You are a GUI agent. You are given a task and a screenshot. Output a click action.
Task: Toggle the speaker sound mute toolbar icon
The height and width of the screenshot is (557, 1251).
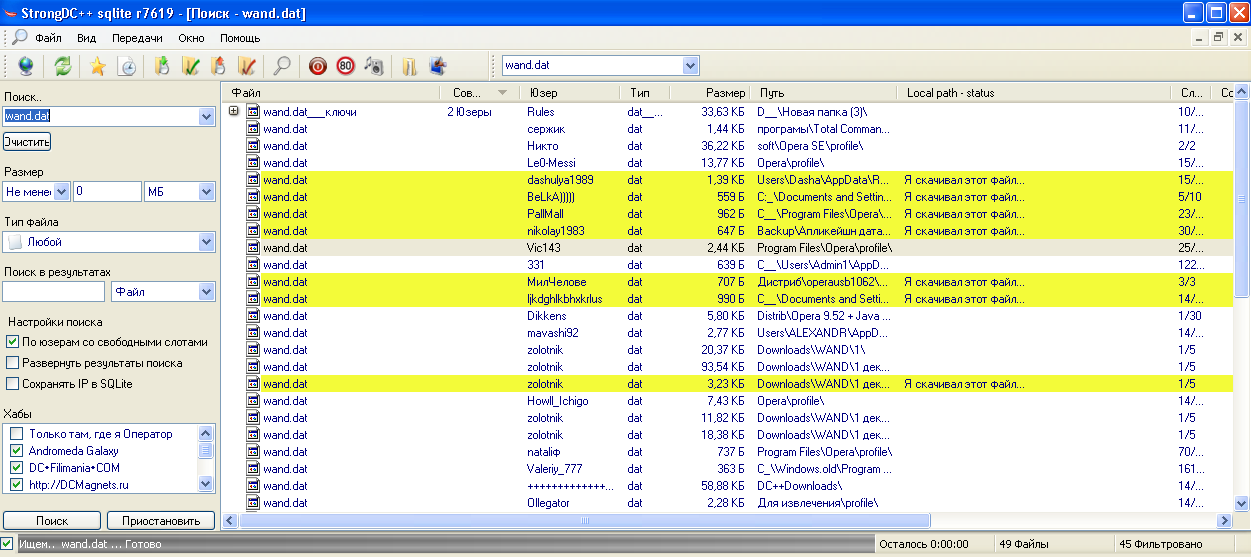tap(374, 66)
